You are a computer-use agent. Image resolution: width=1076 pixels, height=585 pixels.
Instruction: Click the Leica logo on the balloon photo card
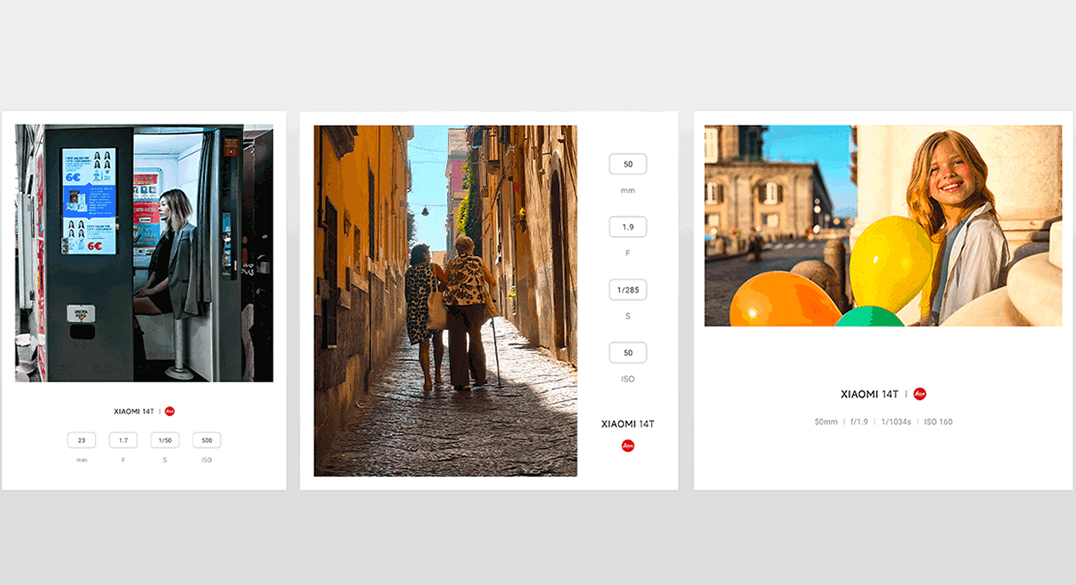(x=919, y=394)
